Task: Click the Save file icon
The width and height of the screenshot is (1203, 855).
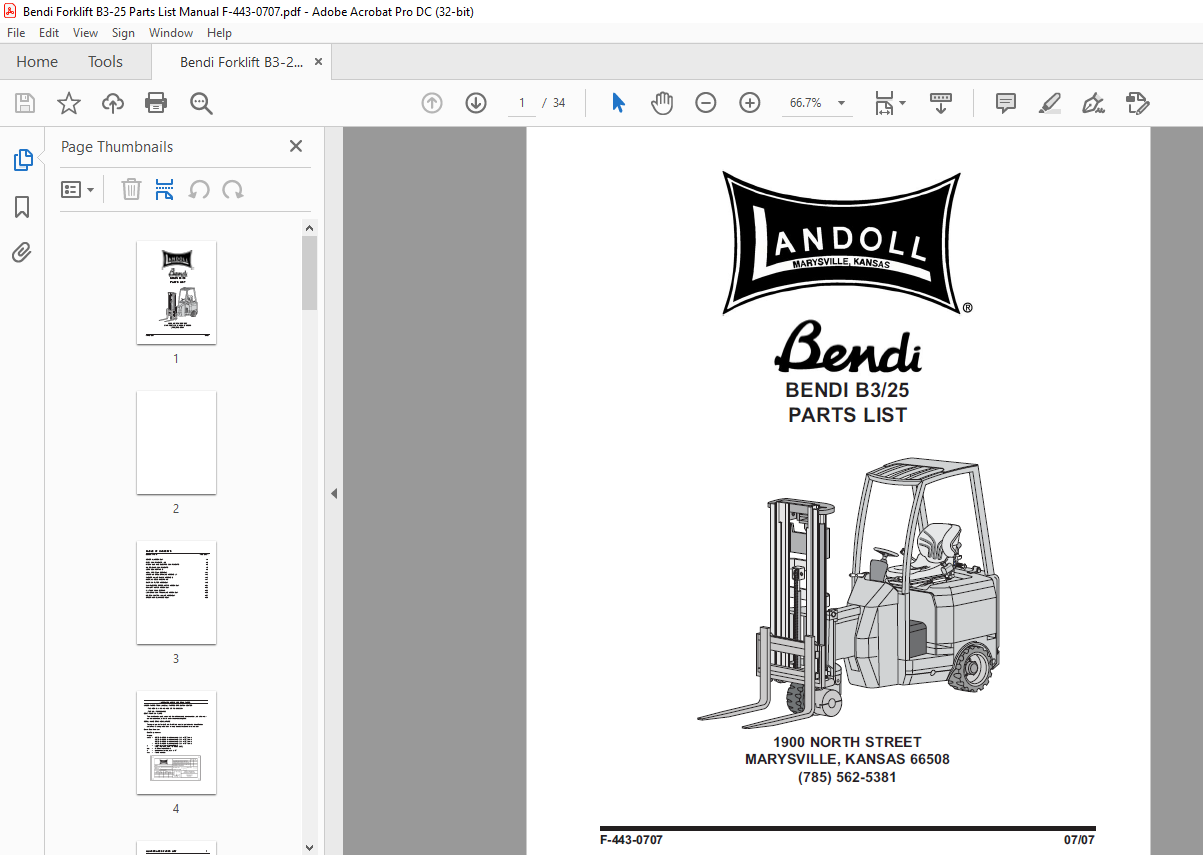Action: [x=25, y=103]
